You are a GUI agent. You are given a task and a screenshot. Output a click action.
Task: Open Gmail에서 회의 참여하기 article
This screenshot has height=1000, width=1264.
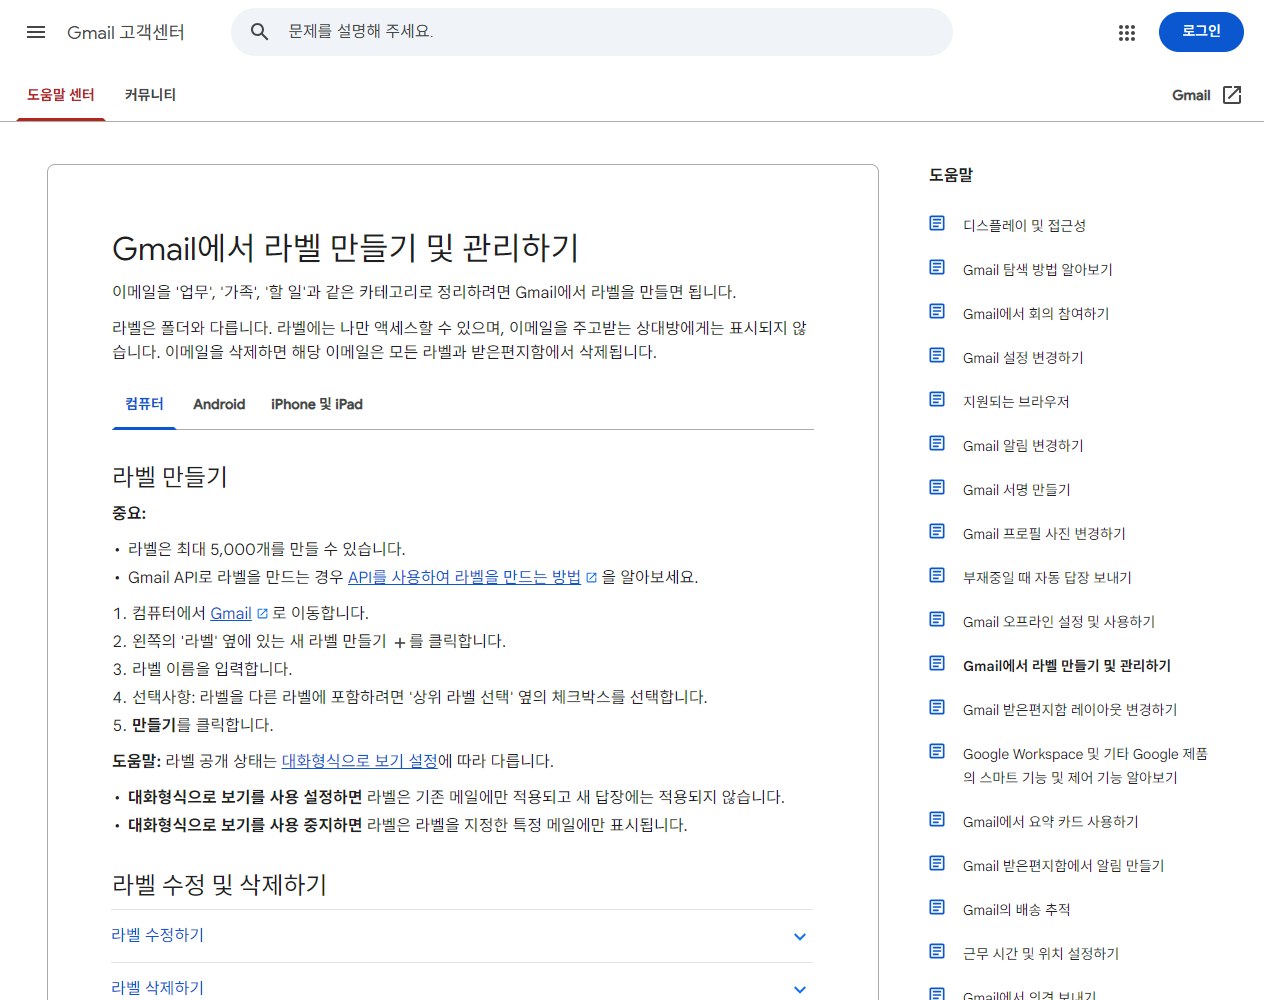[x=1036, y=314]
